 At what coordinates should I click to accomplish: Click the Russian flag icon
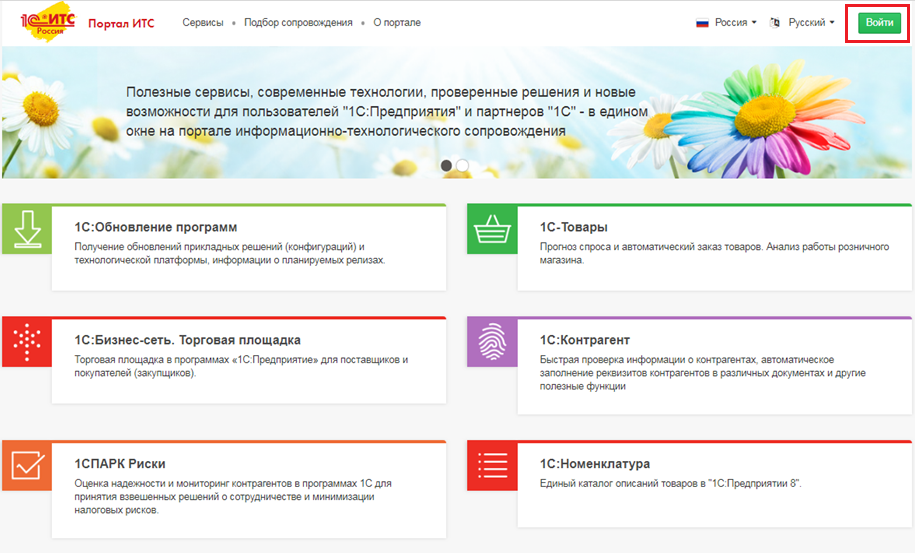pyautogui.click(x=702, y=23)
